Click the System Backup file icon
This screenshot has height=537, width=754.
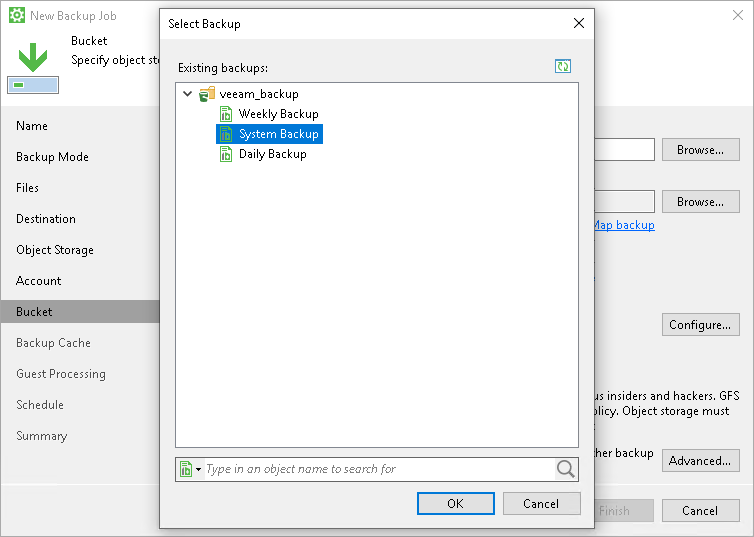pyautogui.click(x=226, y=134)
